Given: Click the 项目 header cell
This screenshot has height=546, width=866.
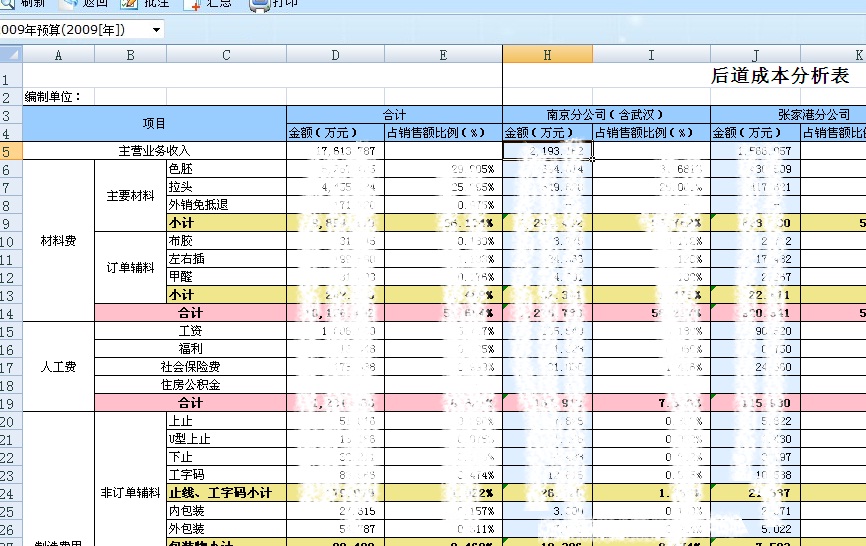Looking at the screenshot, I should click(x=154, y=124).
